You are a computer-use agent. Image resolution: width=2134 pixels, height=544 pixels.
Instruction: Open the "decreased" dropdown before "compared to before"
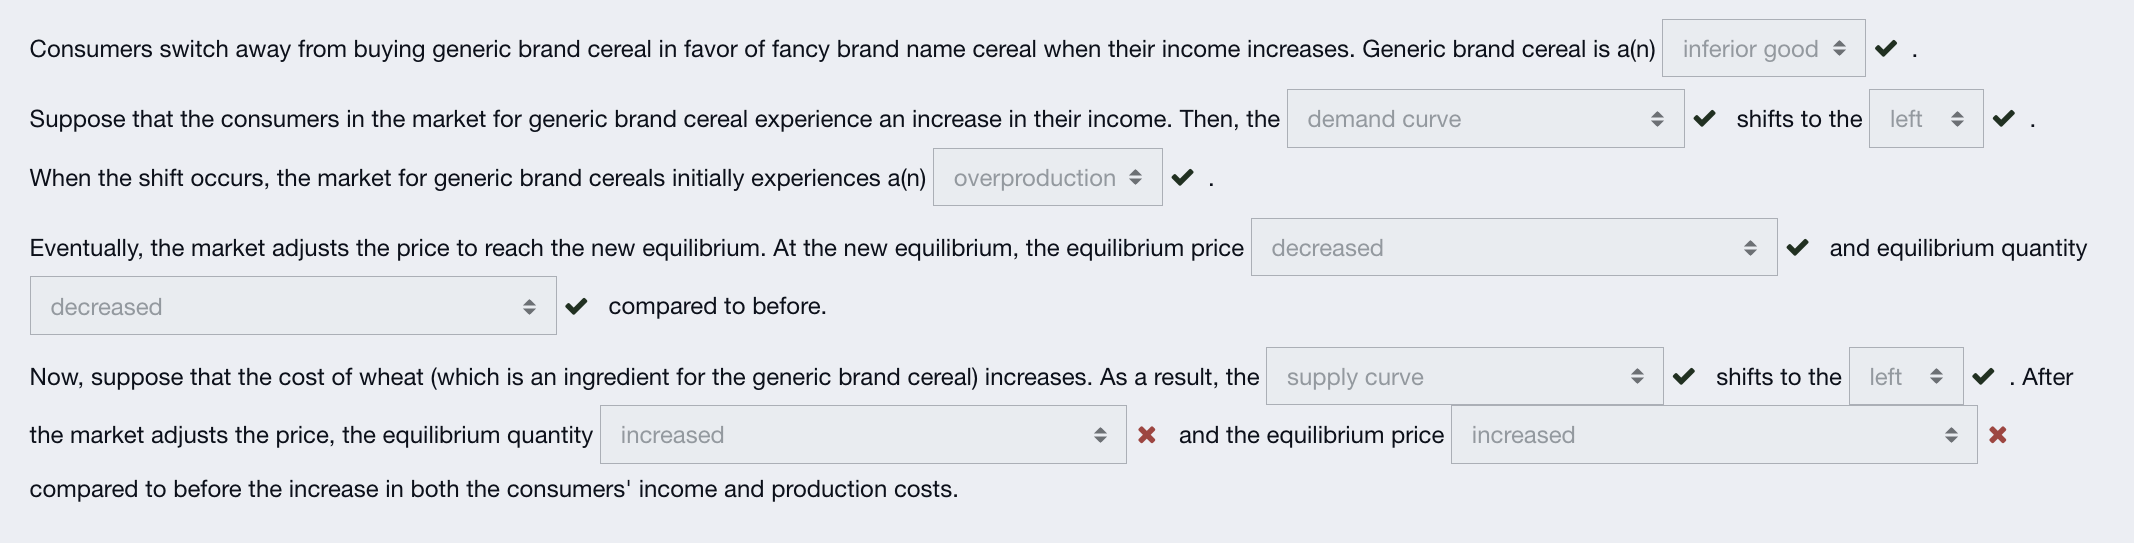pos(293,307)
